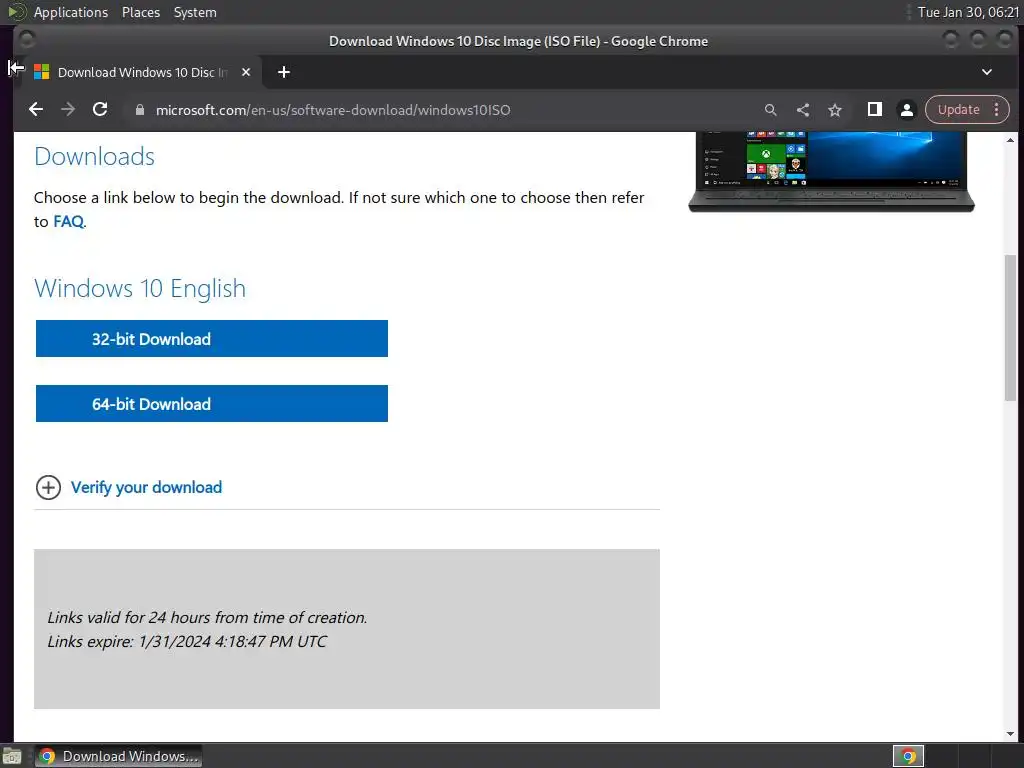Click the window menu button in title bar
The width and height of the screenshot is (1024, 768).
tap(27, 40)
